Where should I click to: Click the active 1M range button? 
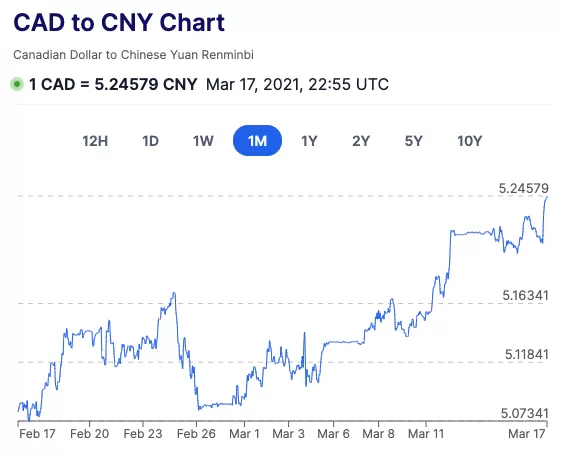(x=258, y=141)
